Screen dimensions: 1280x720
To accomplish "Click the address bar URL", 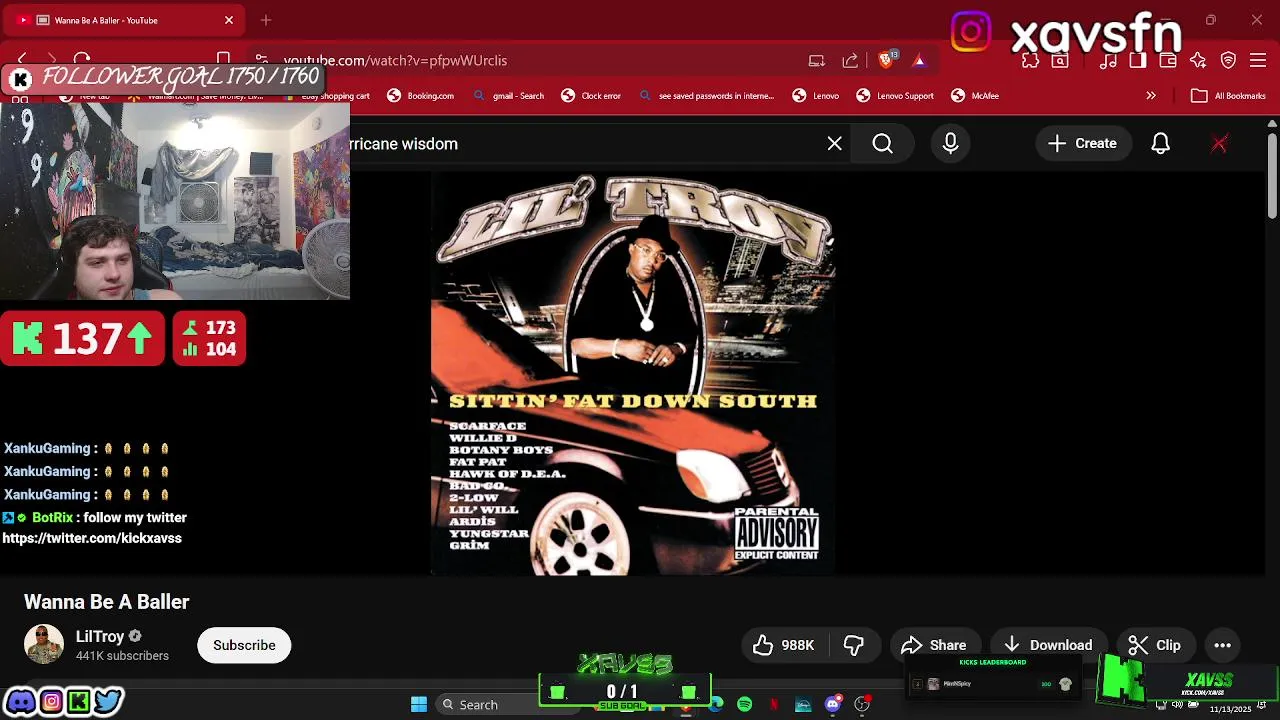I will tap(395, 61).
